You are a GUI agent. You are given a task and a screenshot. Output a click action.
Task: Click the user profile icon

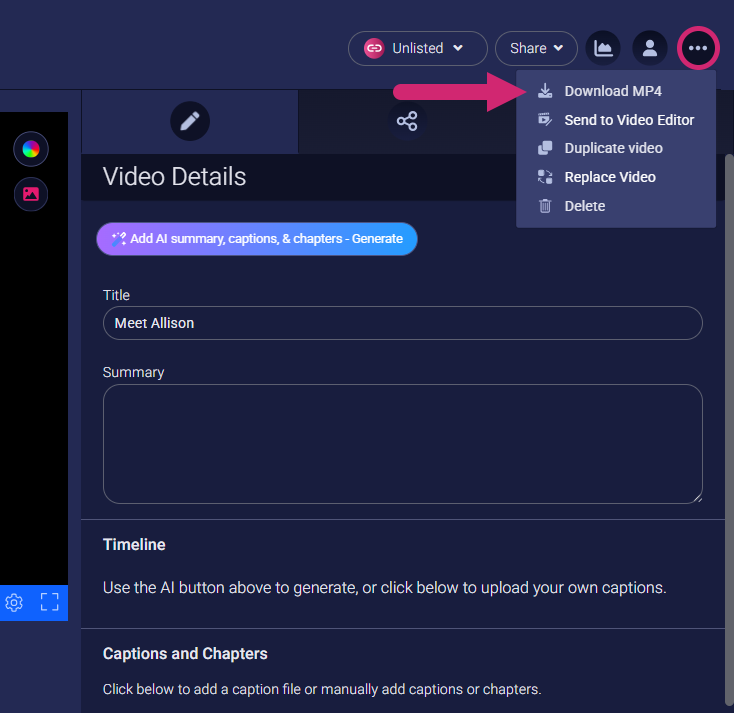[x=650, y=48]
